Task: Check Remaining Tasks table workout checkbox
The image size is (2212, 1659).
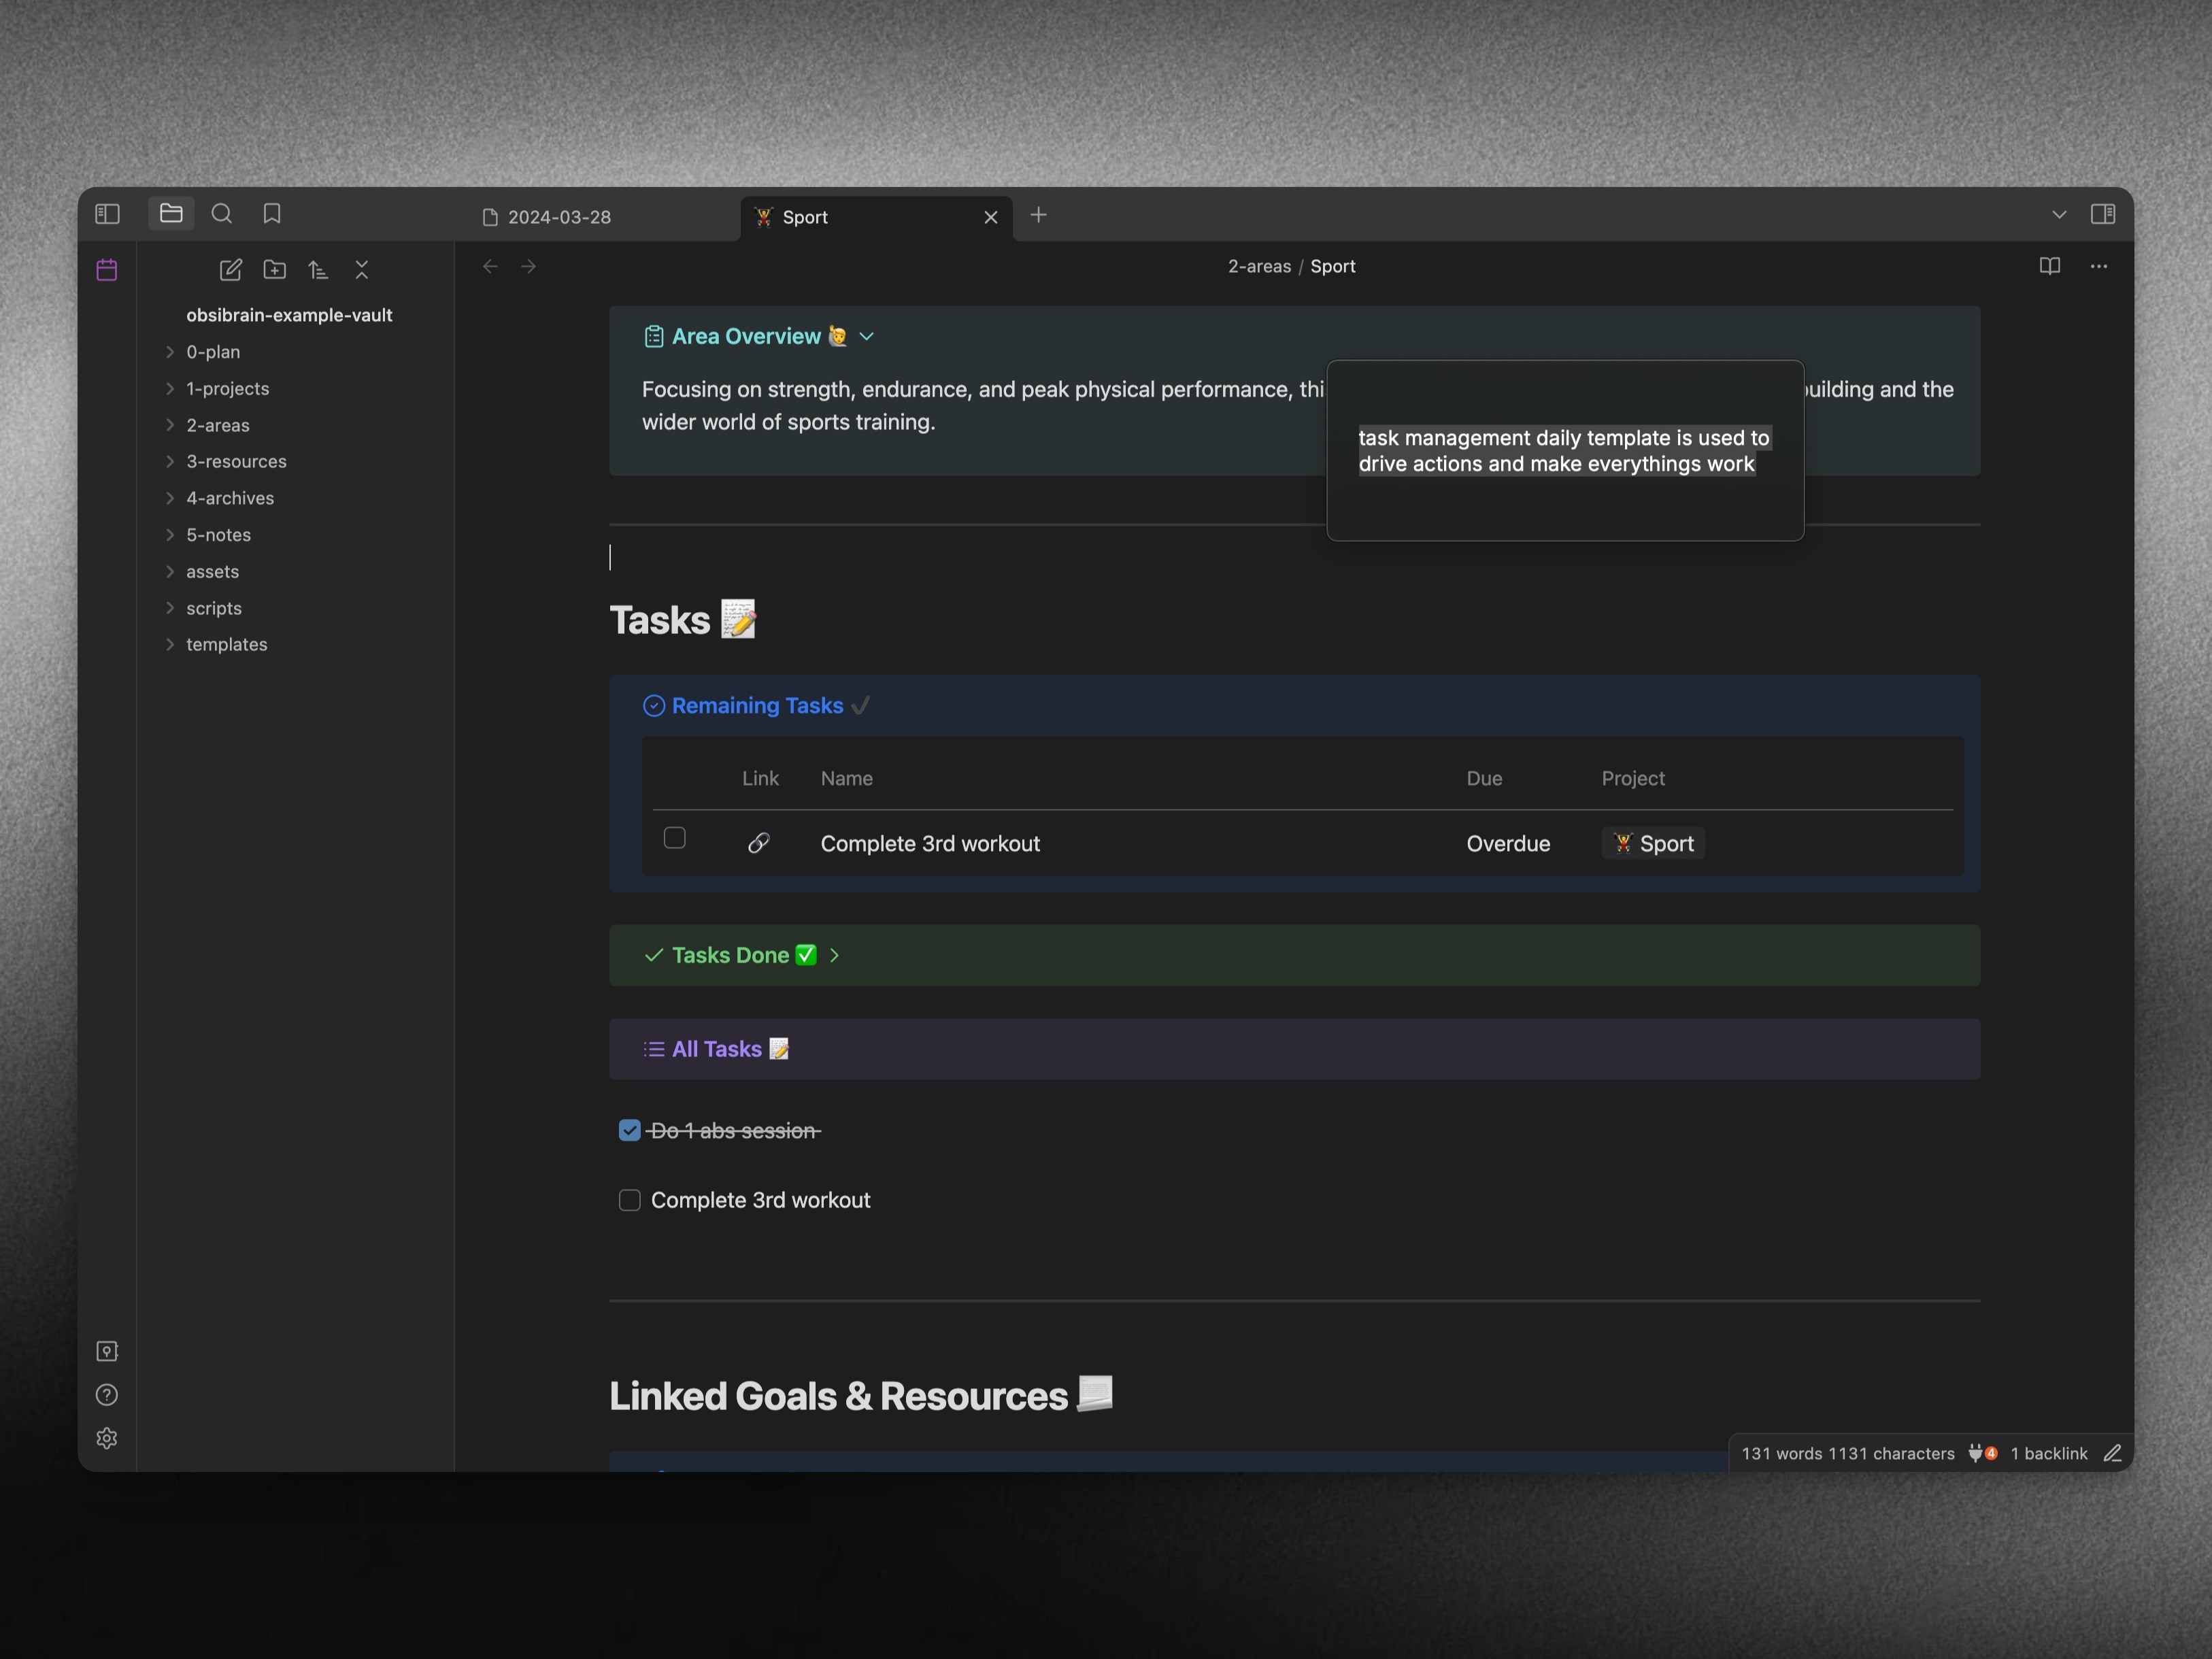Action: pyautogui.click(x=675, y=838)
